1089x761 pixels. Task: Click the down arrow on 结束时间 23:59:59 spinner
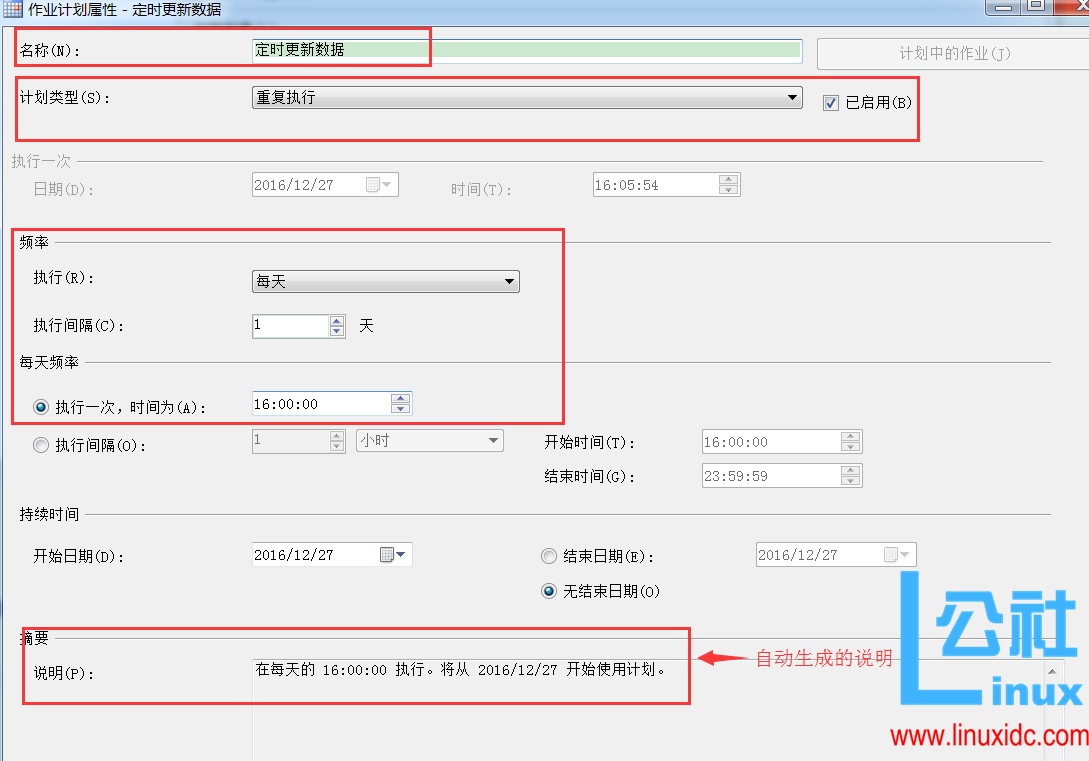pos(852,480)
